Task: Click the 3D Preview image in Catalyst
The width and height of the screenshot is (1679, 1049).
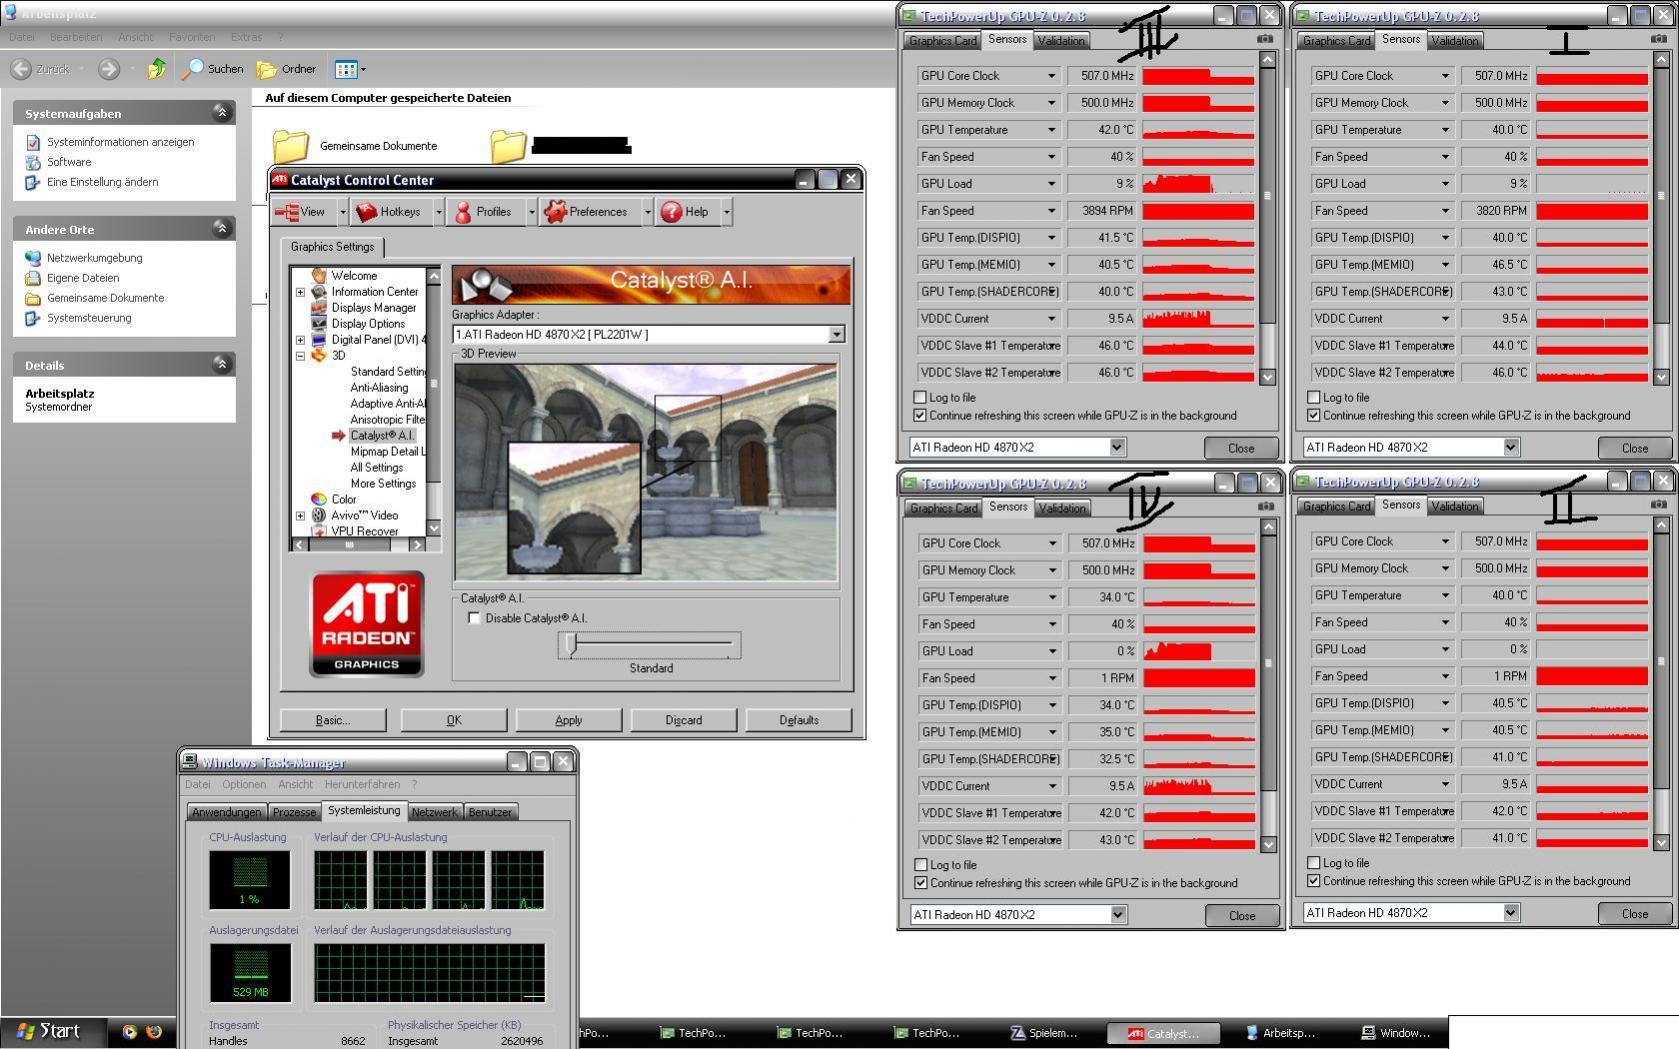Action: [x=646, y=472]
